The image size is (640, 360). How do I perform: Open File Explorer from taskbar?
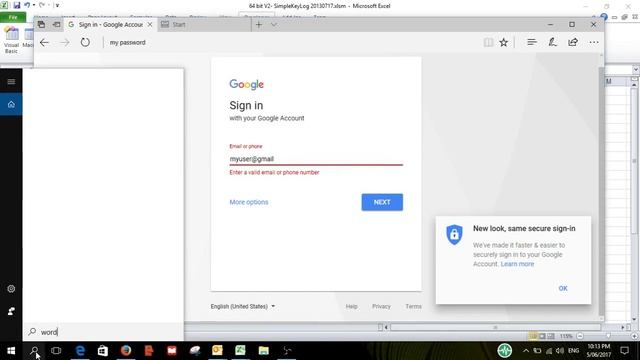pyautogui.click(x=263, y=351)
